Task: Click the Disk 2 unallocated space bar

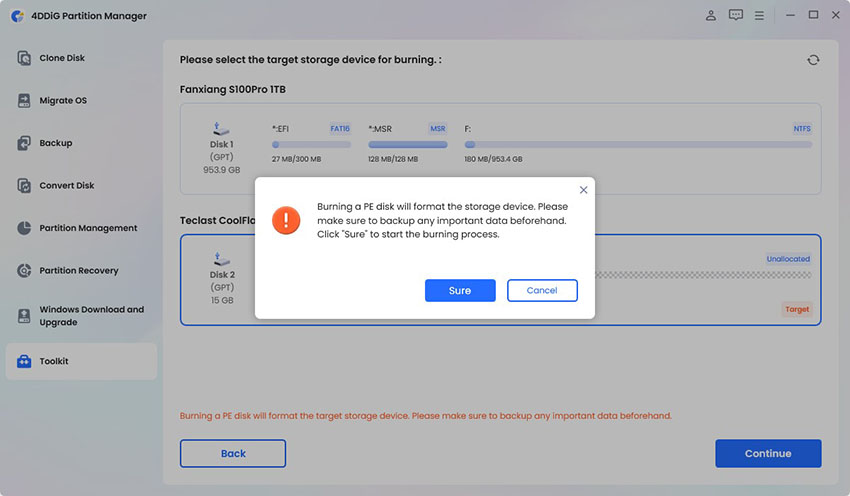Action: click(703, 275)
